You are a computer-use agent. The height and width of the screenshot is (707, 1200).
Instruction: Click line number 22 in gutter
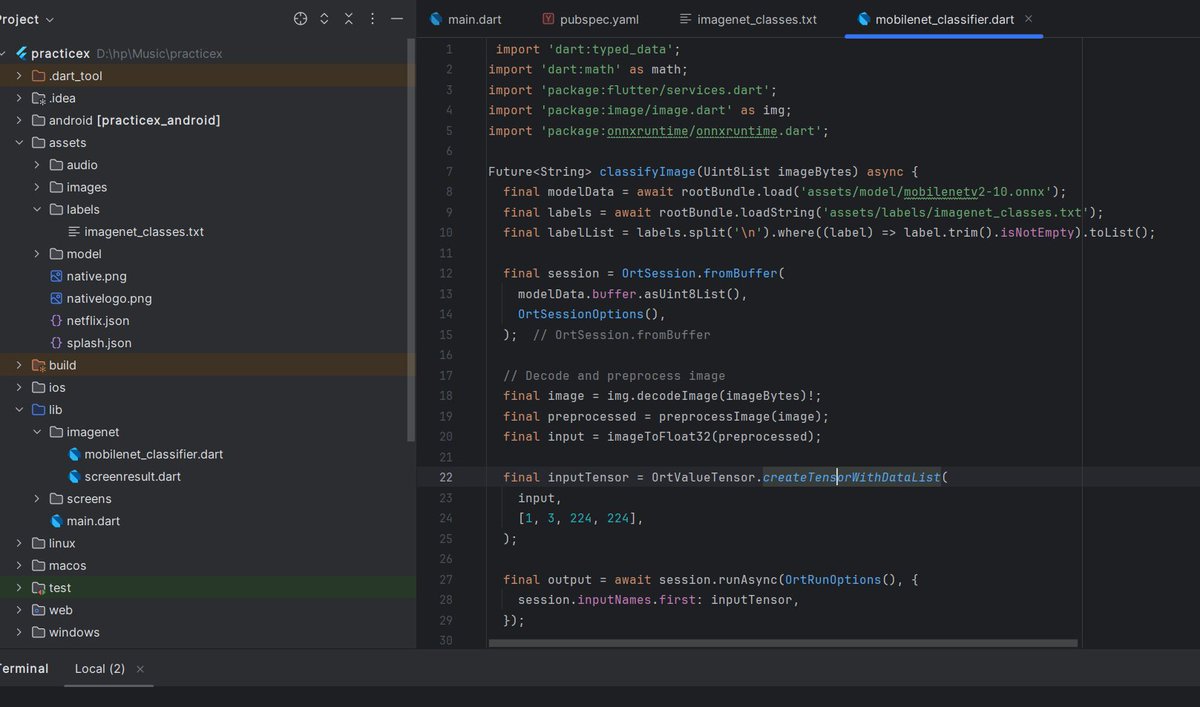[x=445, y=477]
